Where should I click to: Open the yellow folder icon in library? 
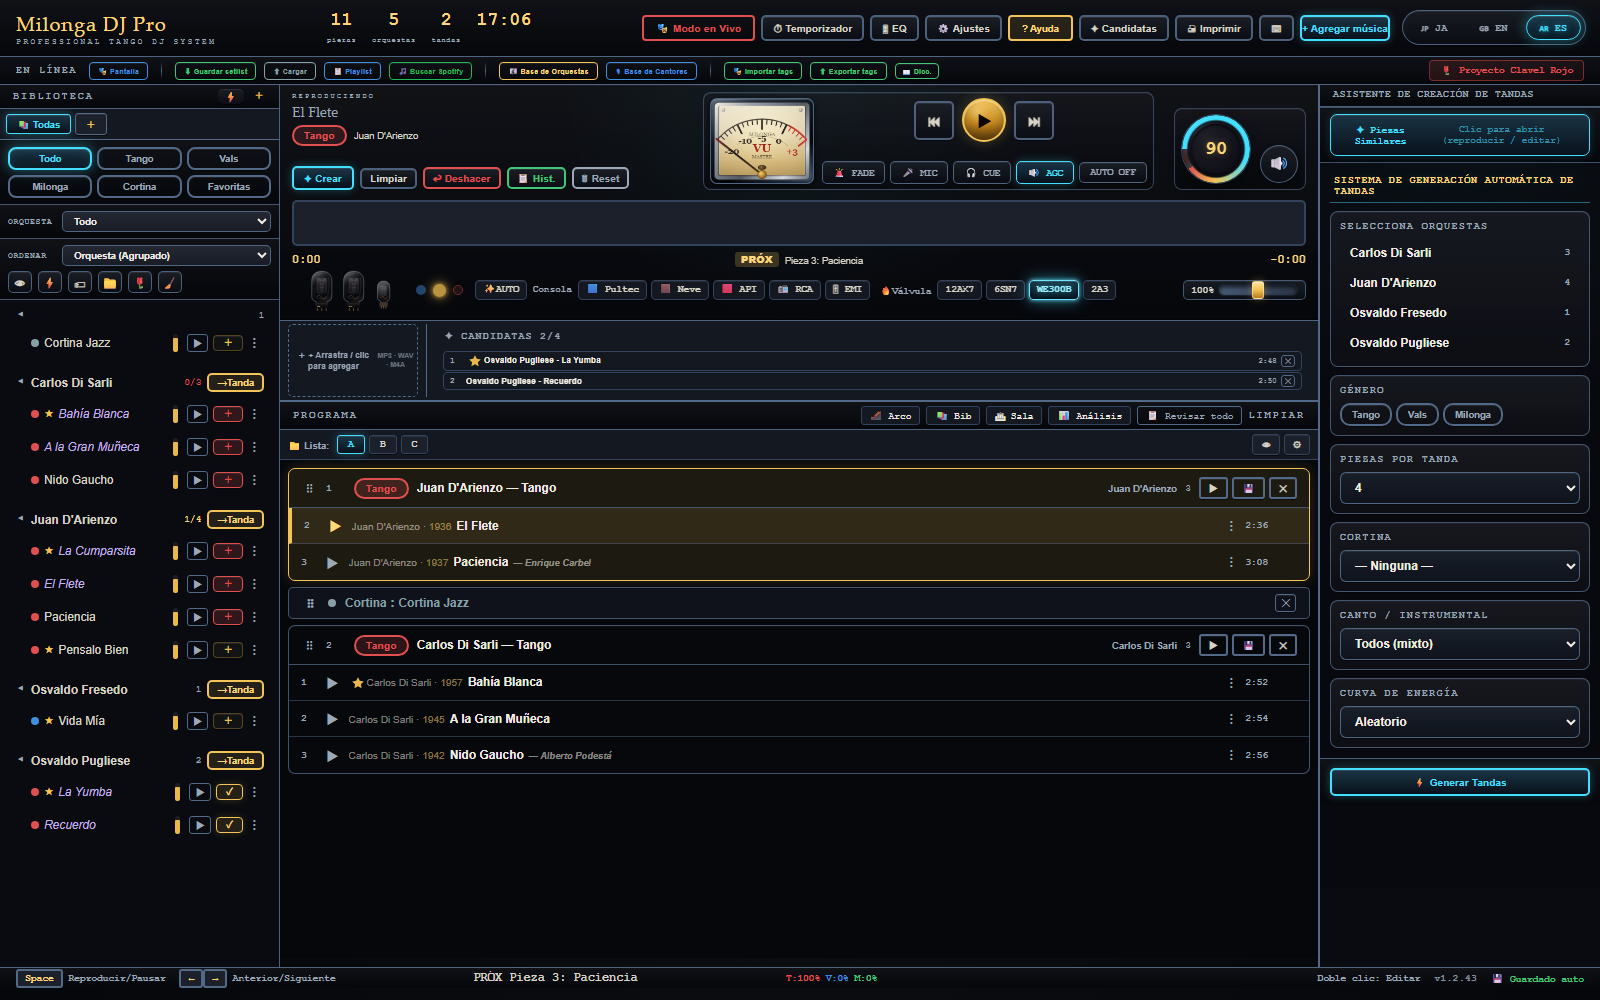pos(110,283)
